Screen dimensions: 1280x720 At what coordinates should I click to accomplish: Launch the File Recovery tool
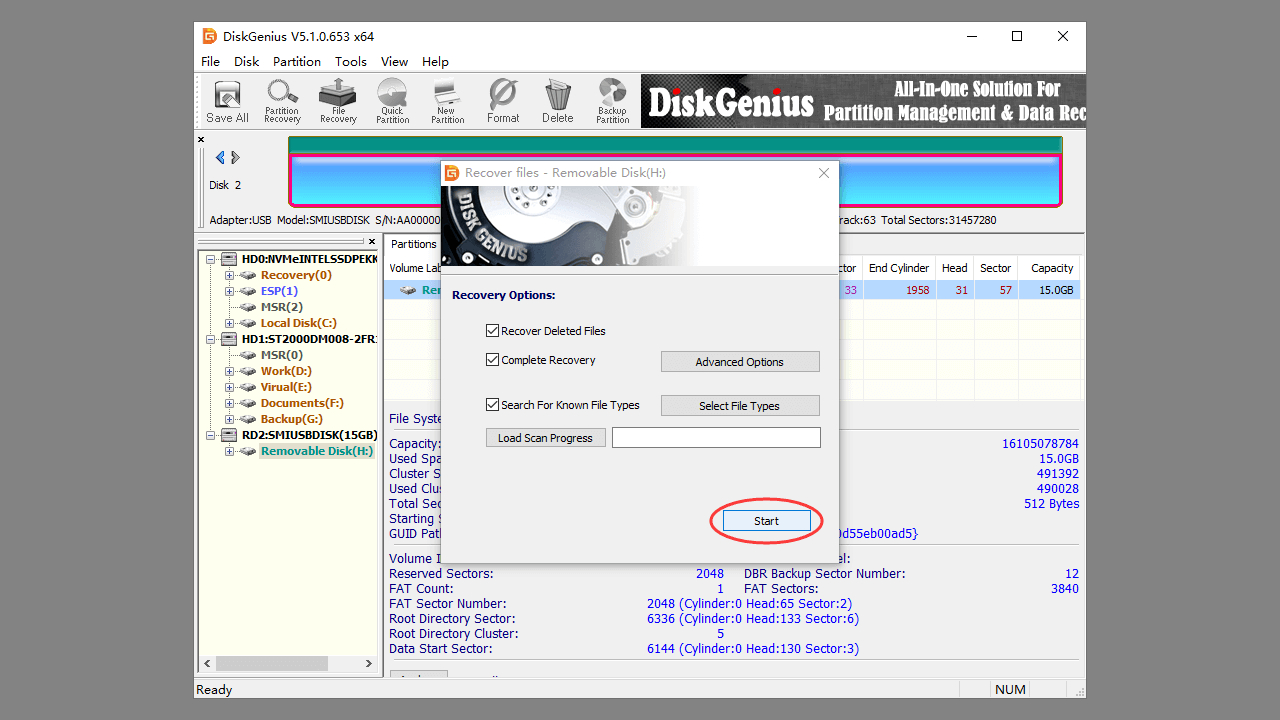point(338,102)
